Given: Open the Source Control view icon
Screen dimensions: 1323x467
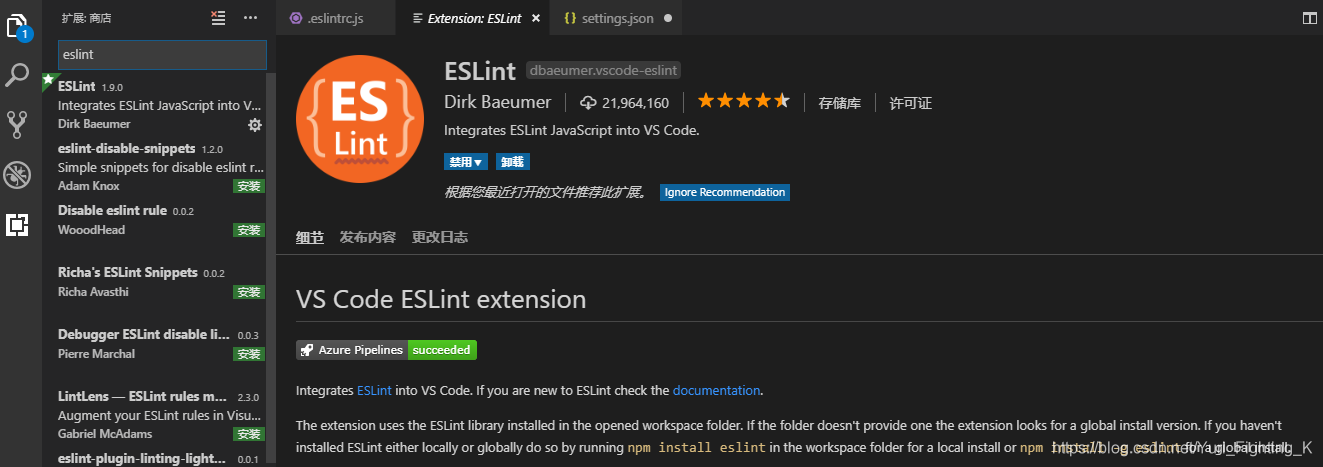Looking at the screenshot, I should (x=18, y=124).
